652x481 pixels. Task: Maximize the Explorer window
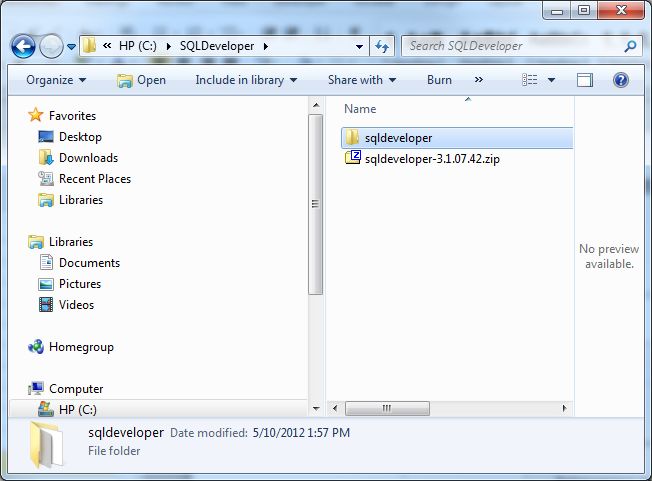584,10
